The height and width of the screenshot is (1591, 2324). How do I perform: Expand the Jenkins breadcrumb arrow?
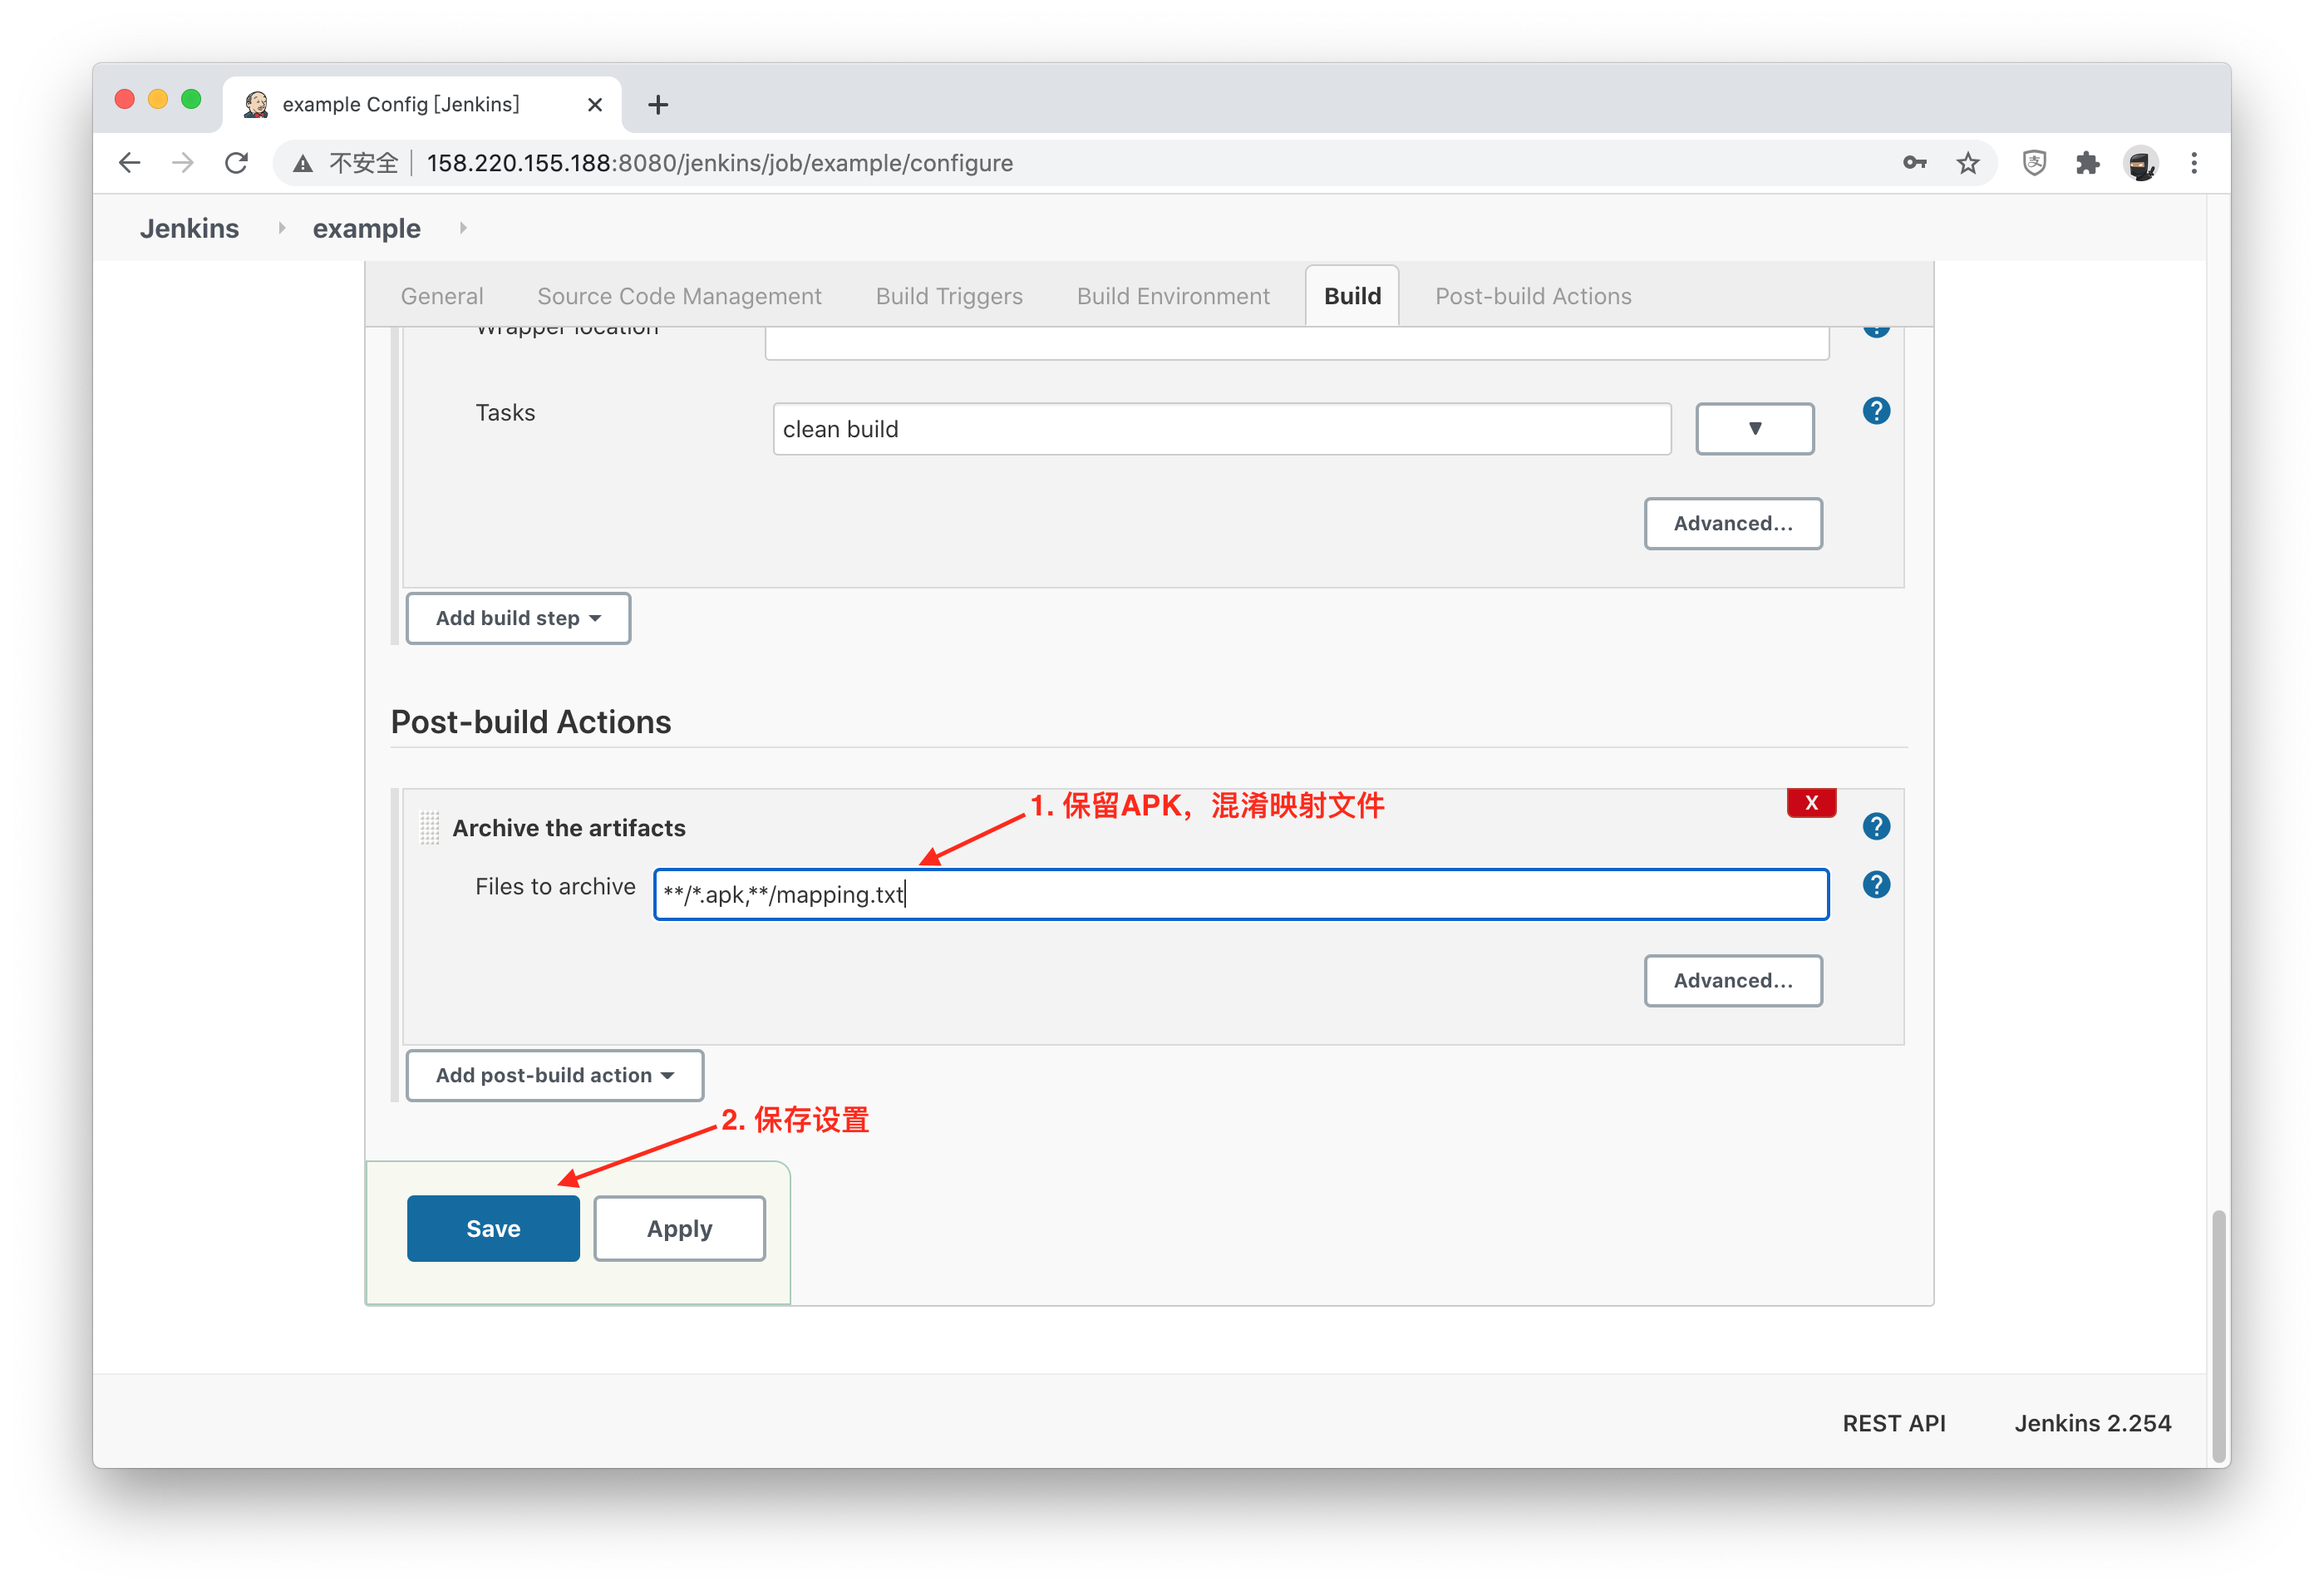pyautogui.click(x=281, y=228)
